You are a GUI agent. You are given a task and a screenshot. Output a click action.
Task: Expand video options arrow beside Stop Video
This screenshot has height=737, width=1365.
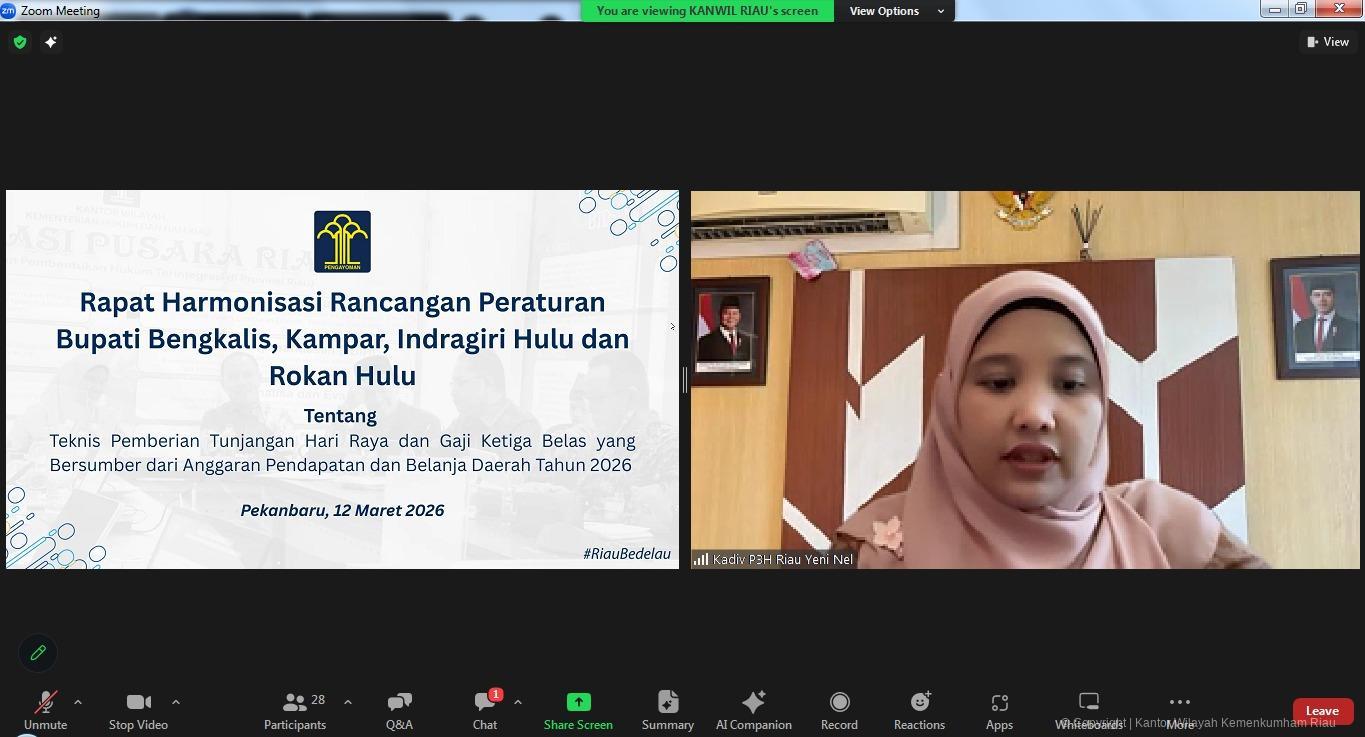coord(176,702)
